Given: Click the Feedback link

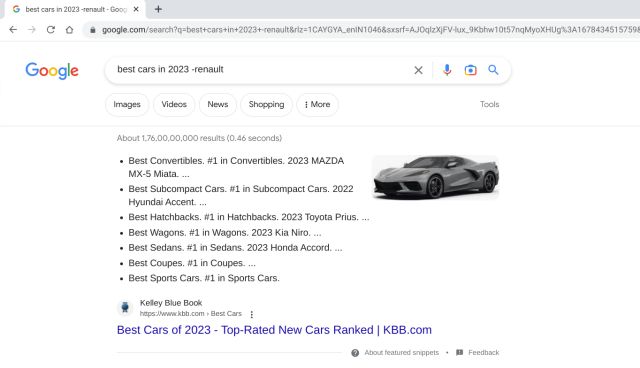Looking at the screenshot, I should click(483, 352).
